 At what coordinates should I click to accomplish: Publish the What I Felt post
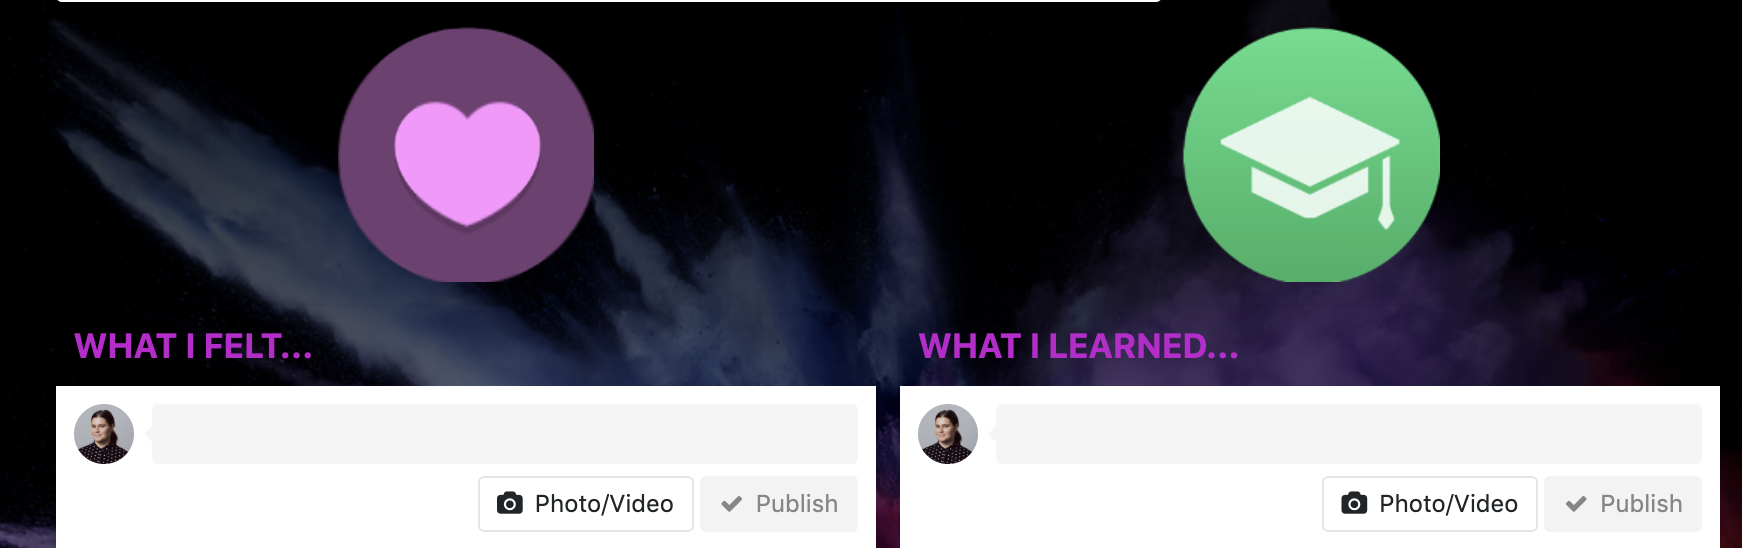[779, 504]
